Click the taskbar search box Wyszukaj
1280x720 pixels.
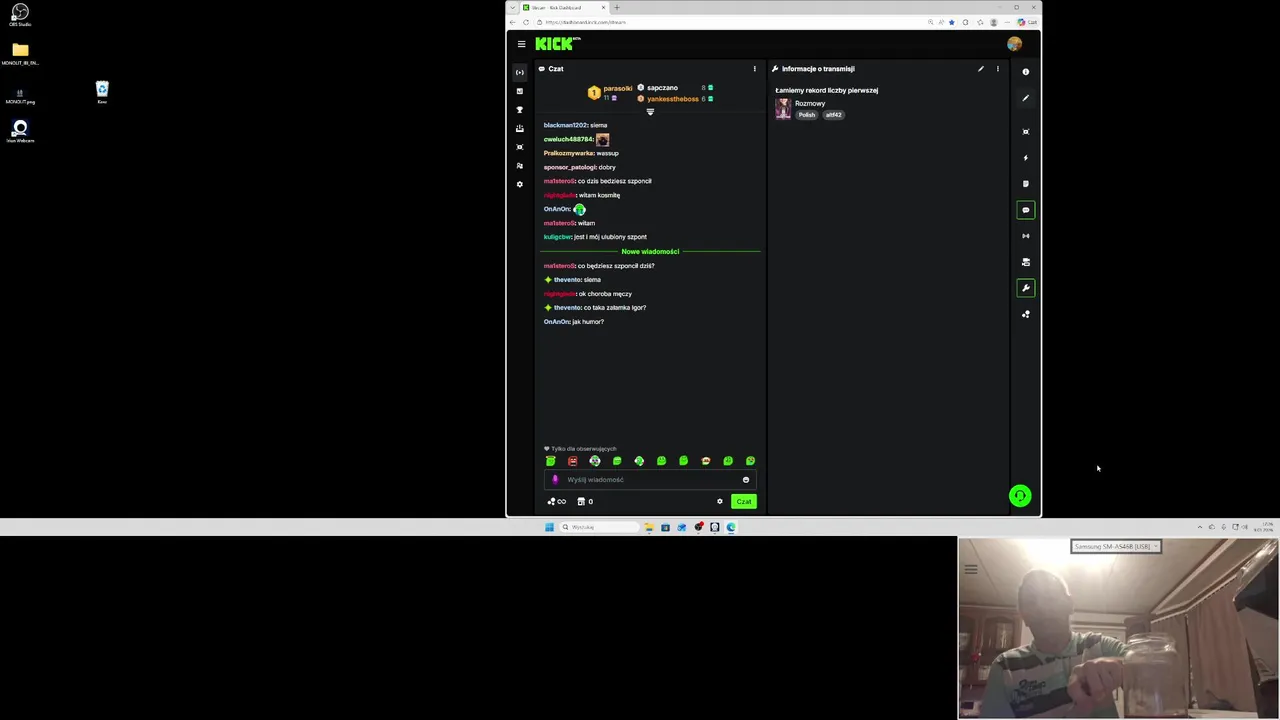pos(600,527)
